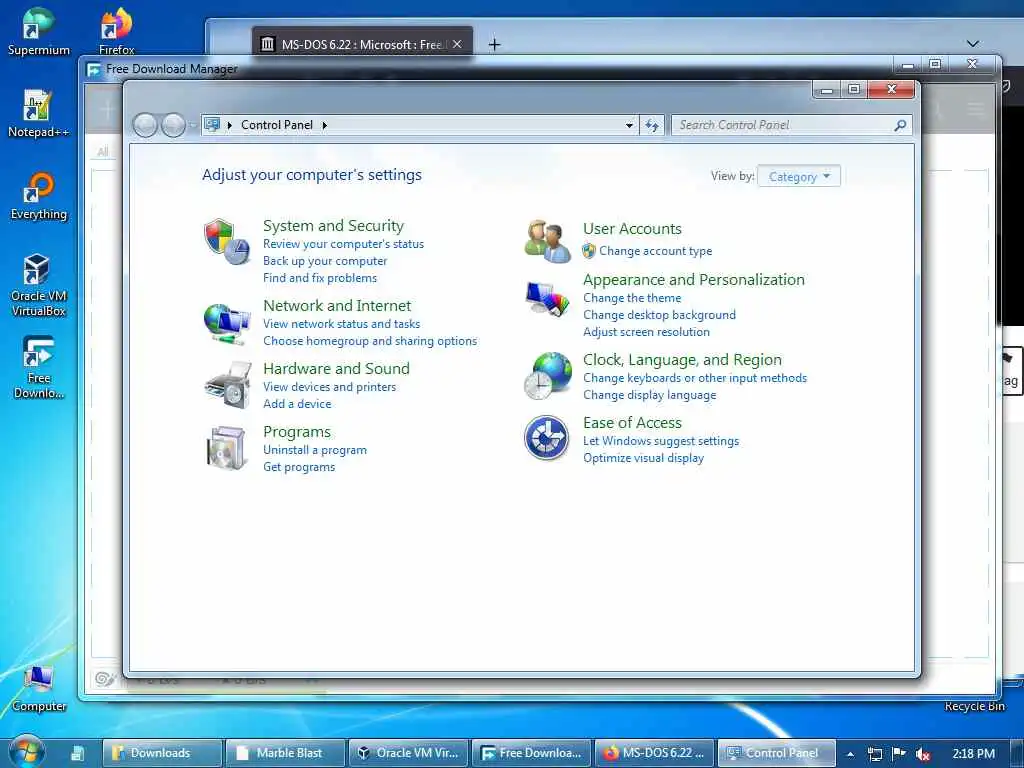Expand the Firefox tab list chevron
Image resolution: width=1024 pixels, height=768 pixels.
click(x=972, y=44)
